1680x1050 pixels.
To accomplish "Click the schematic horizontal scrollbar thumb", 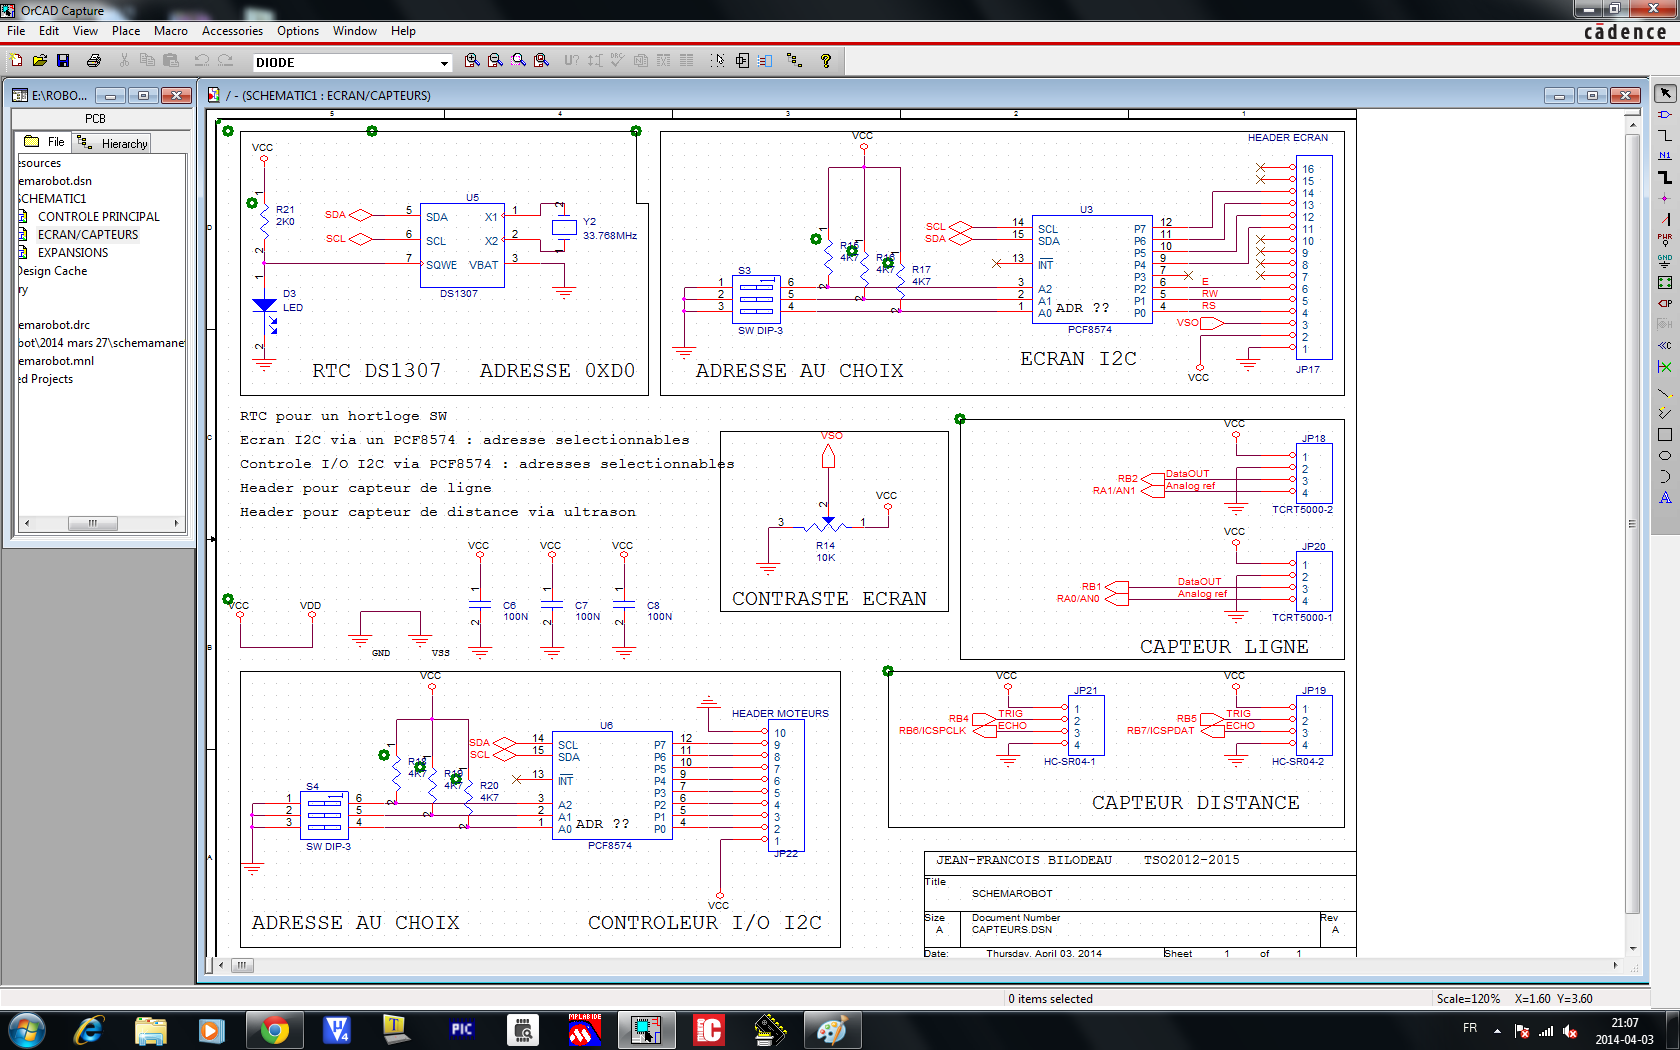I will tap(243, 965).
